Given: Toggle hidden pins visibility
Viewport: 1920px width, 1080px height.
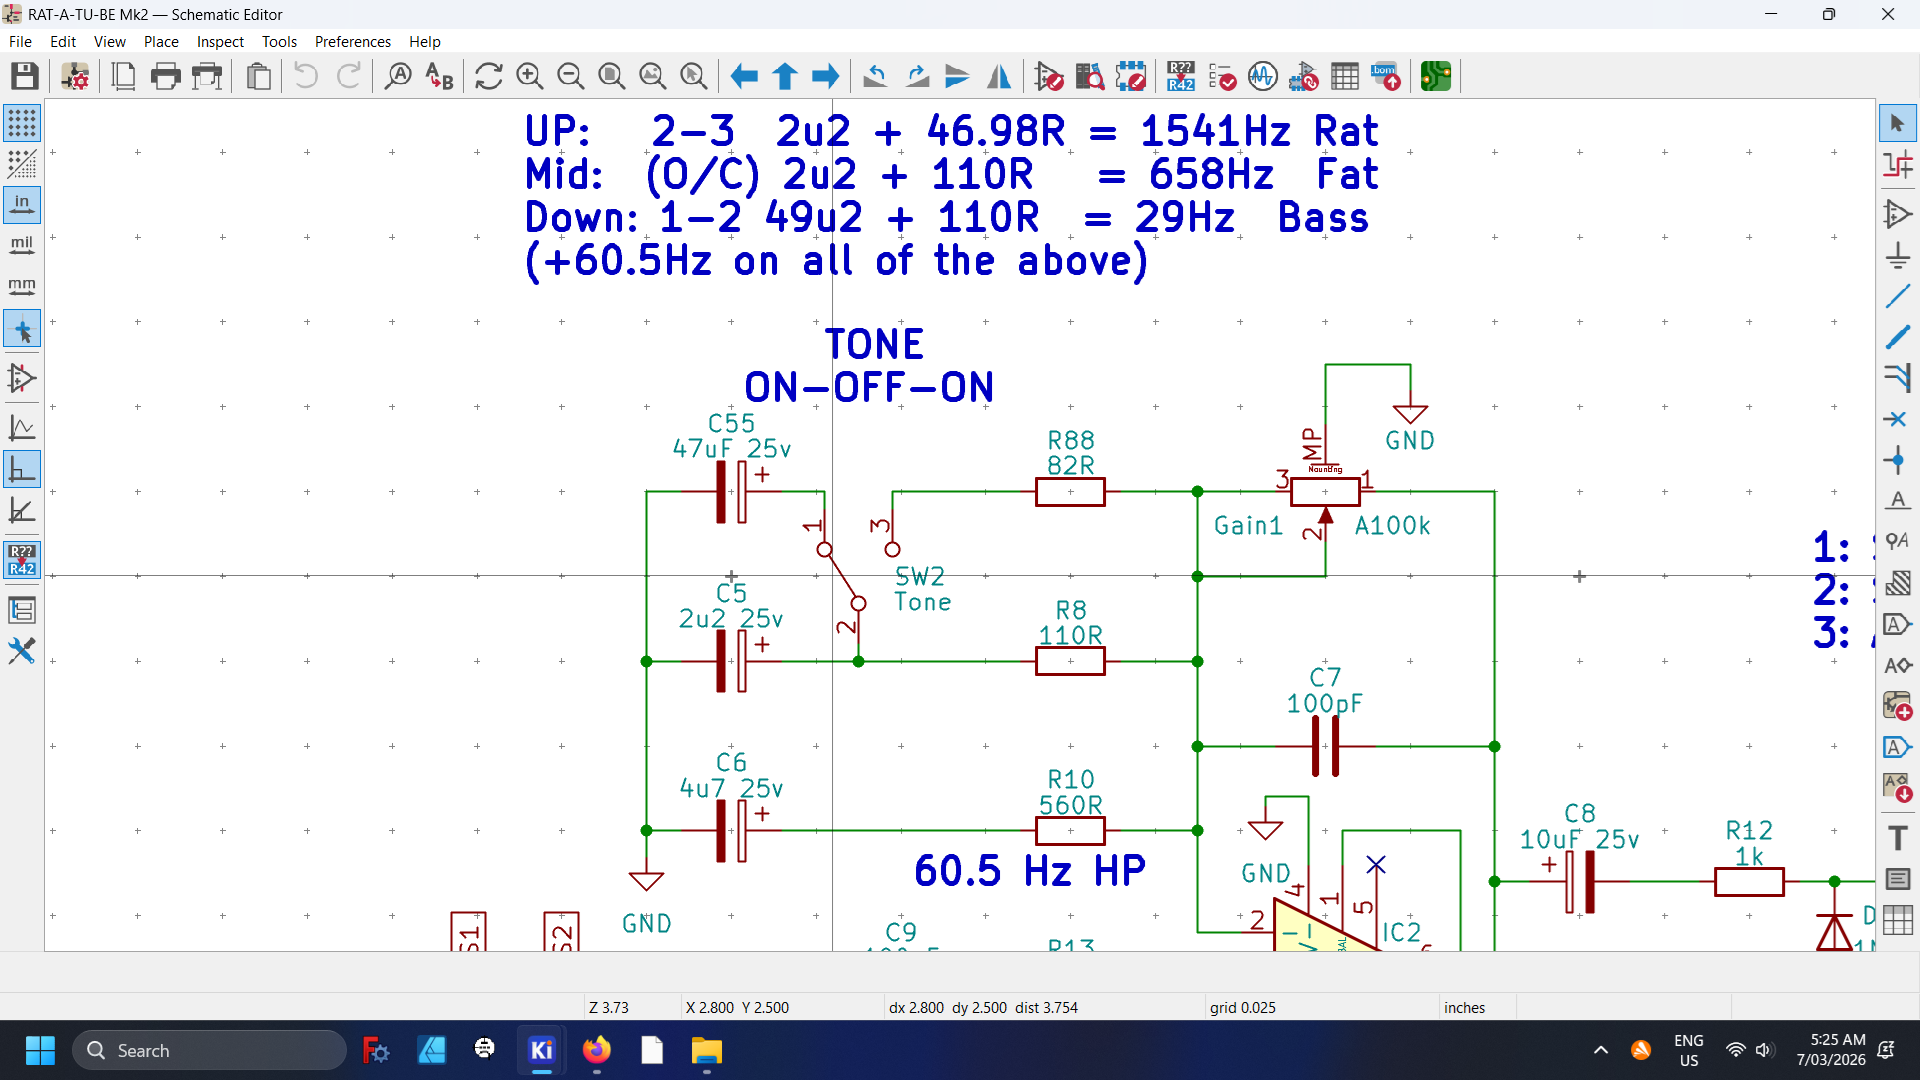Looking at the screenshot, I should click(x=22, y=379).
